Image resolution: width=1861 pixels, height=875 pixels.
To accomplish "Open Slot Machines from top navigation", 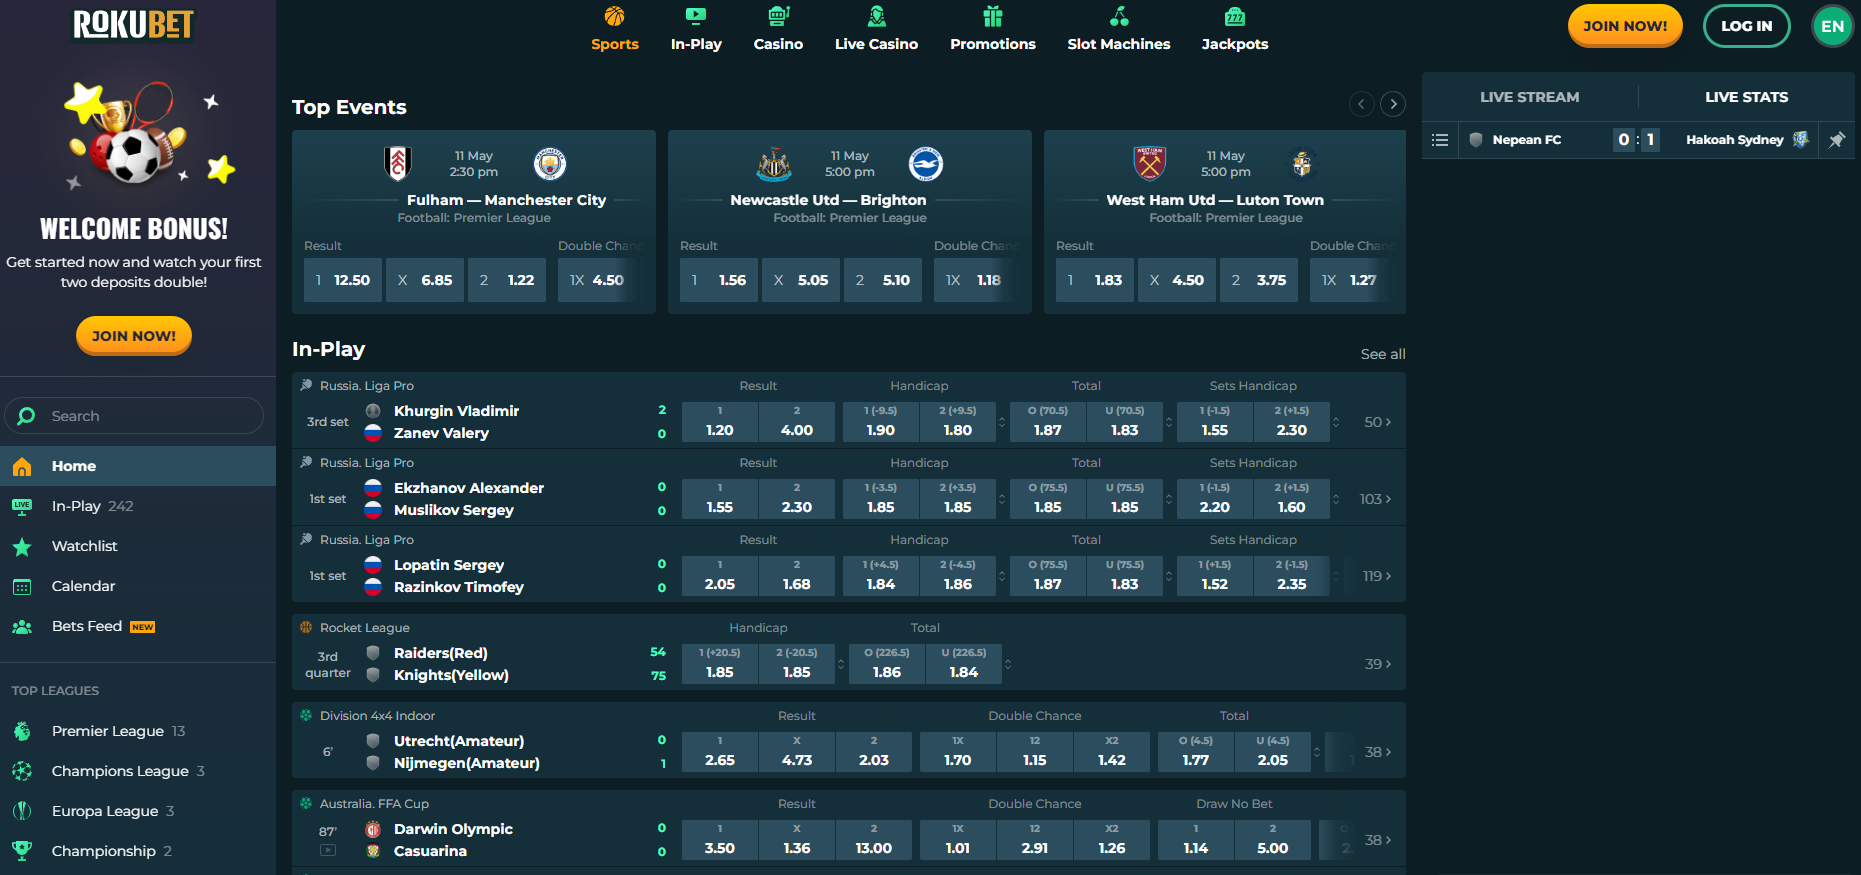I will (x=1118, y=29).
